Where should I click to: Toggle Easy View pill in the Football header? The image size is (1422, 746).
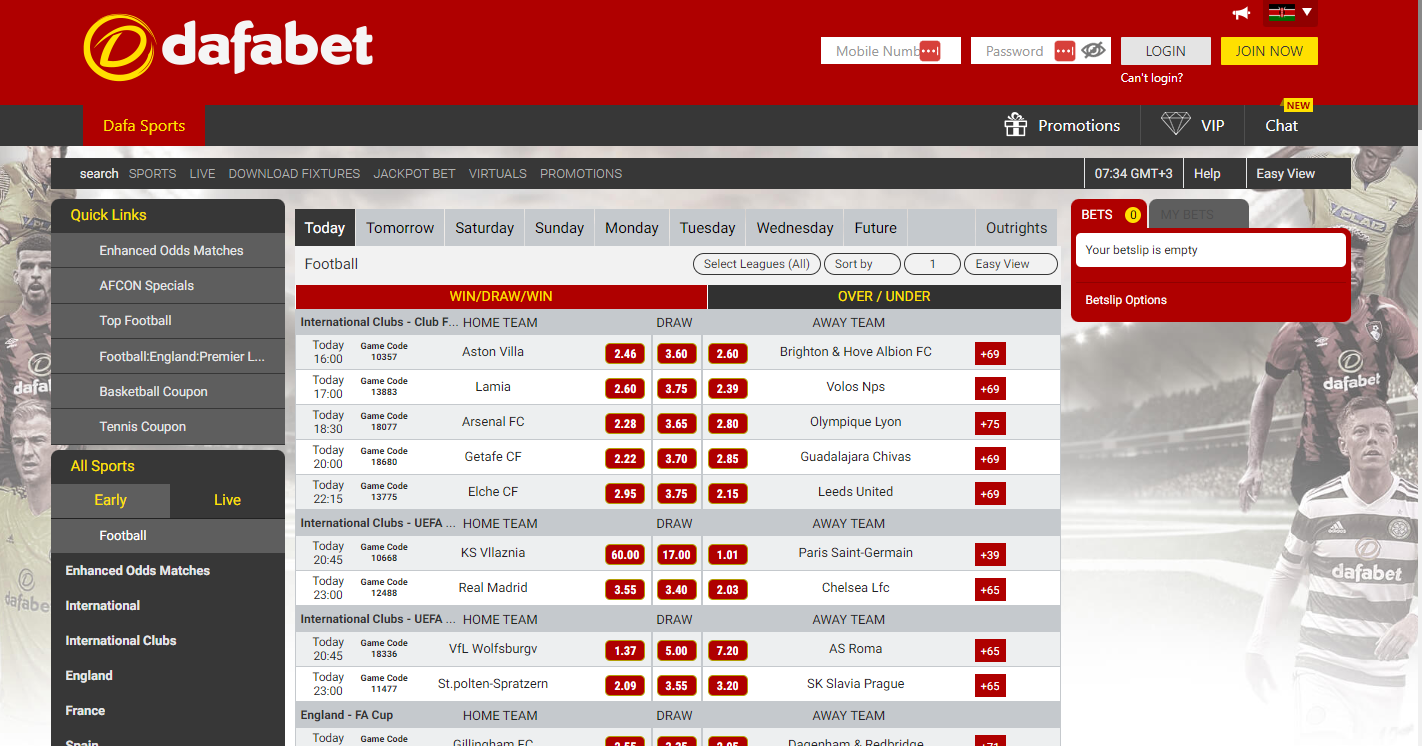pos(1010,264)
